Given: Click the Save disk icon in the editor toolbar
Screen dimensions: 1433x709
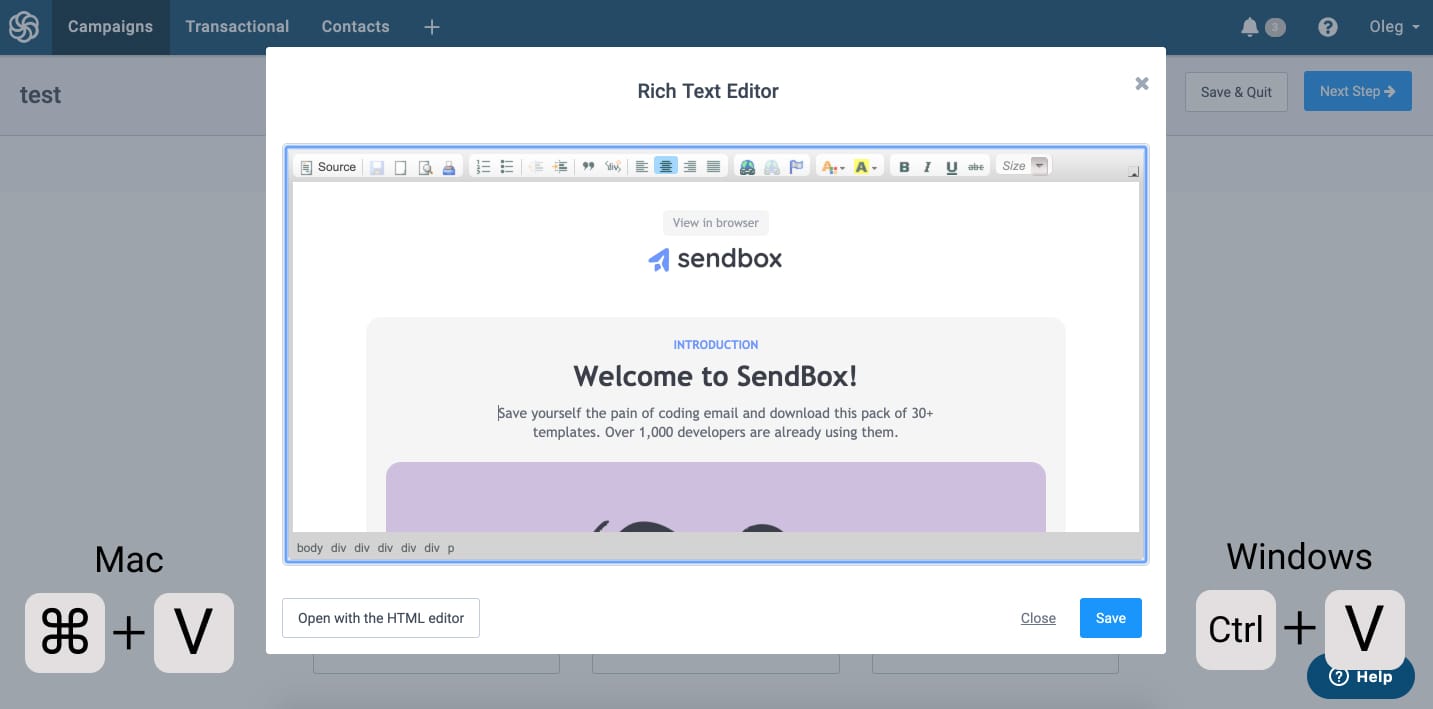Looking at the screenshot, I should (x=377, y=167).
